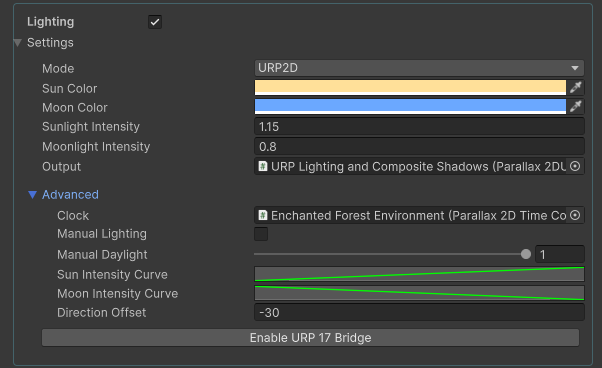Screen dimensions: 602x368
Task: Open the Sun Intensity Curve editor
Action: [x=419, y=274]
